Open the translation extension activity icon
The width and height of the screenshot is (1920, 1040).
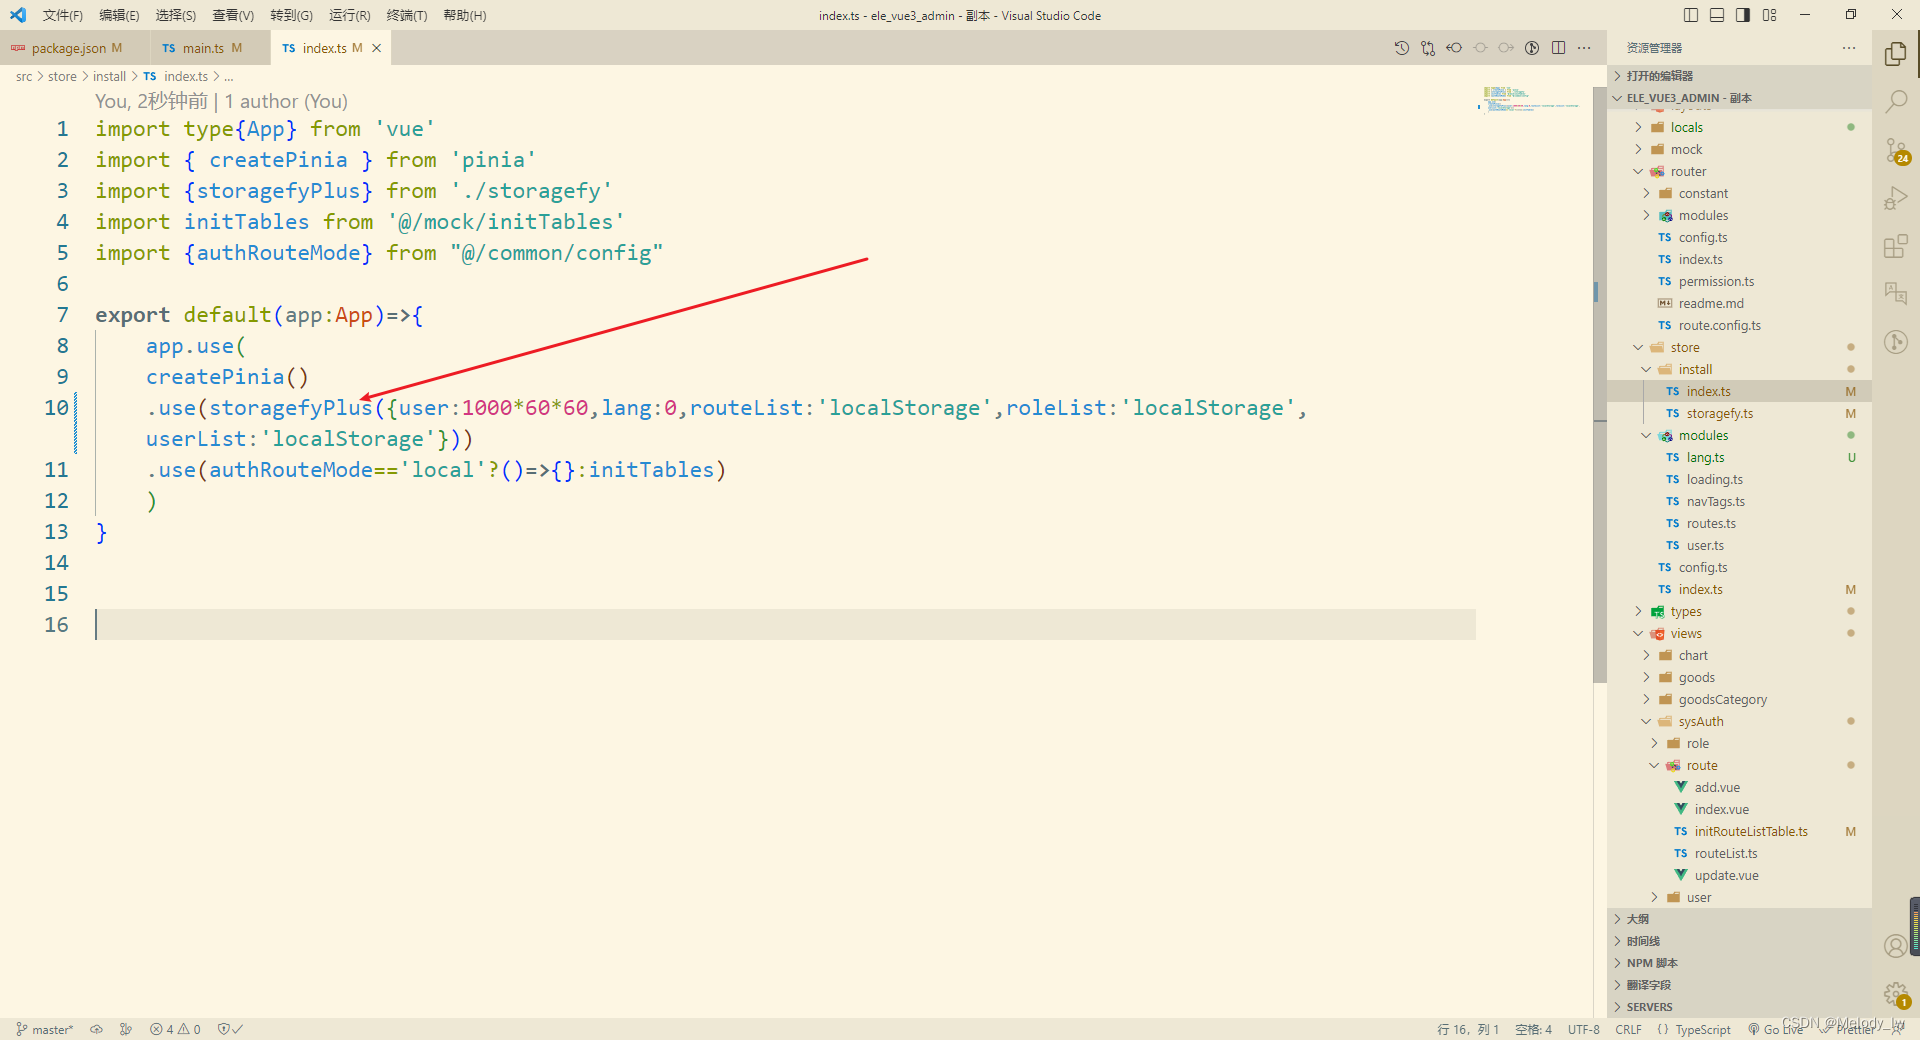pyautogui.click(x=1895, y=293)
